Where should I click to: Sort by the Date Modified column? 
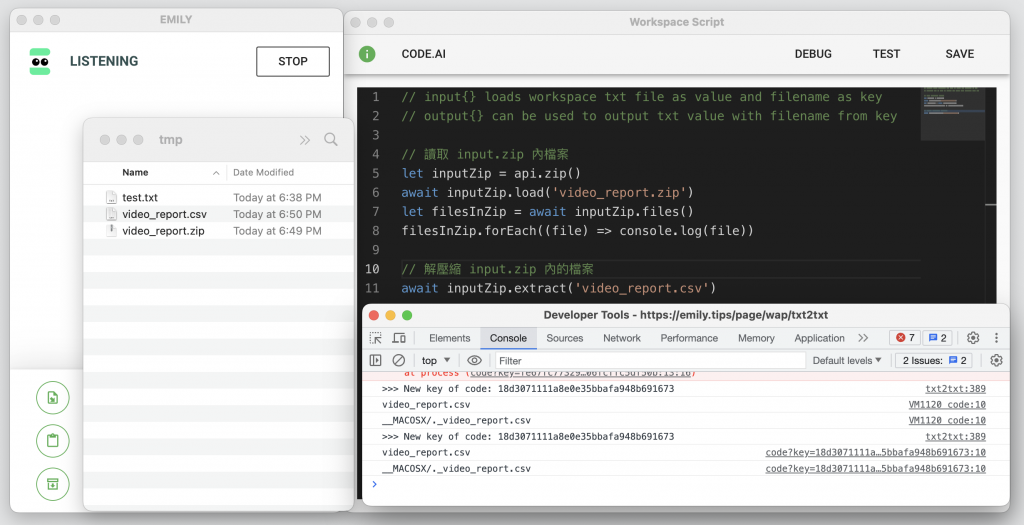tap(263, 172)
